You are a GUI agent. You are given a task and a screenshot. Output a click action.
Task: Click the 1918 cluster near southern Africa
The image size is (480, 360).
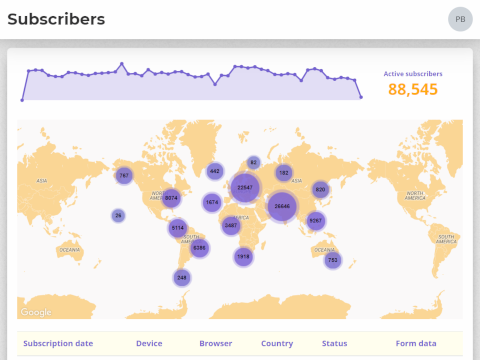click(243, 257)
